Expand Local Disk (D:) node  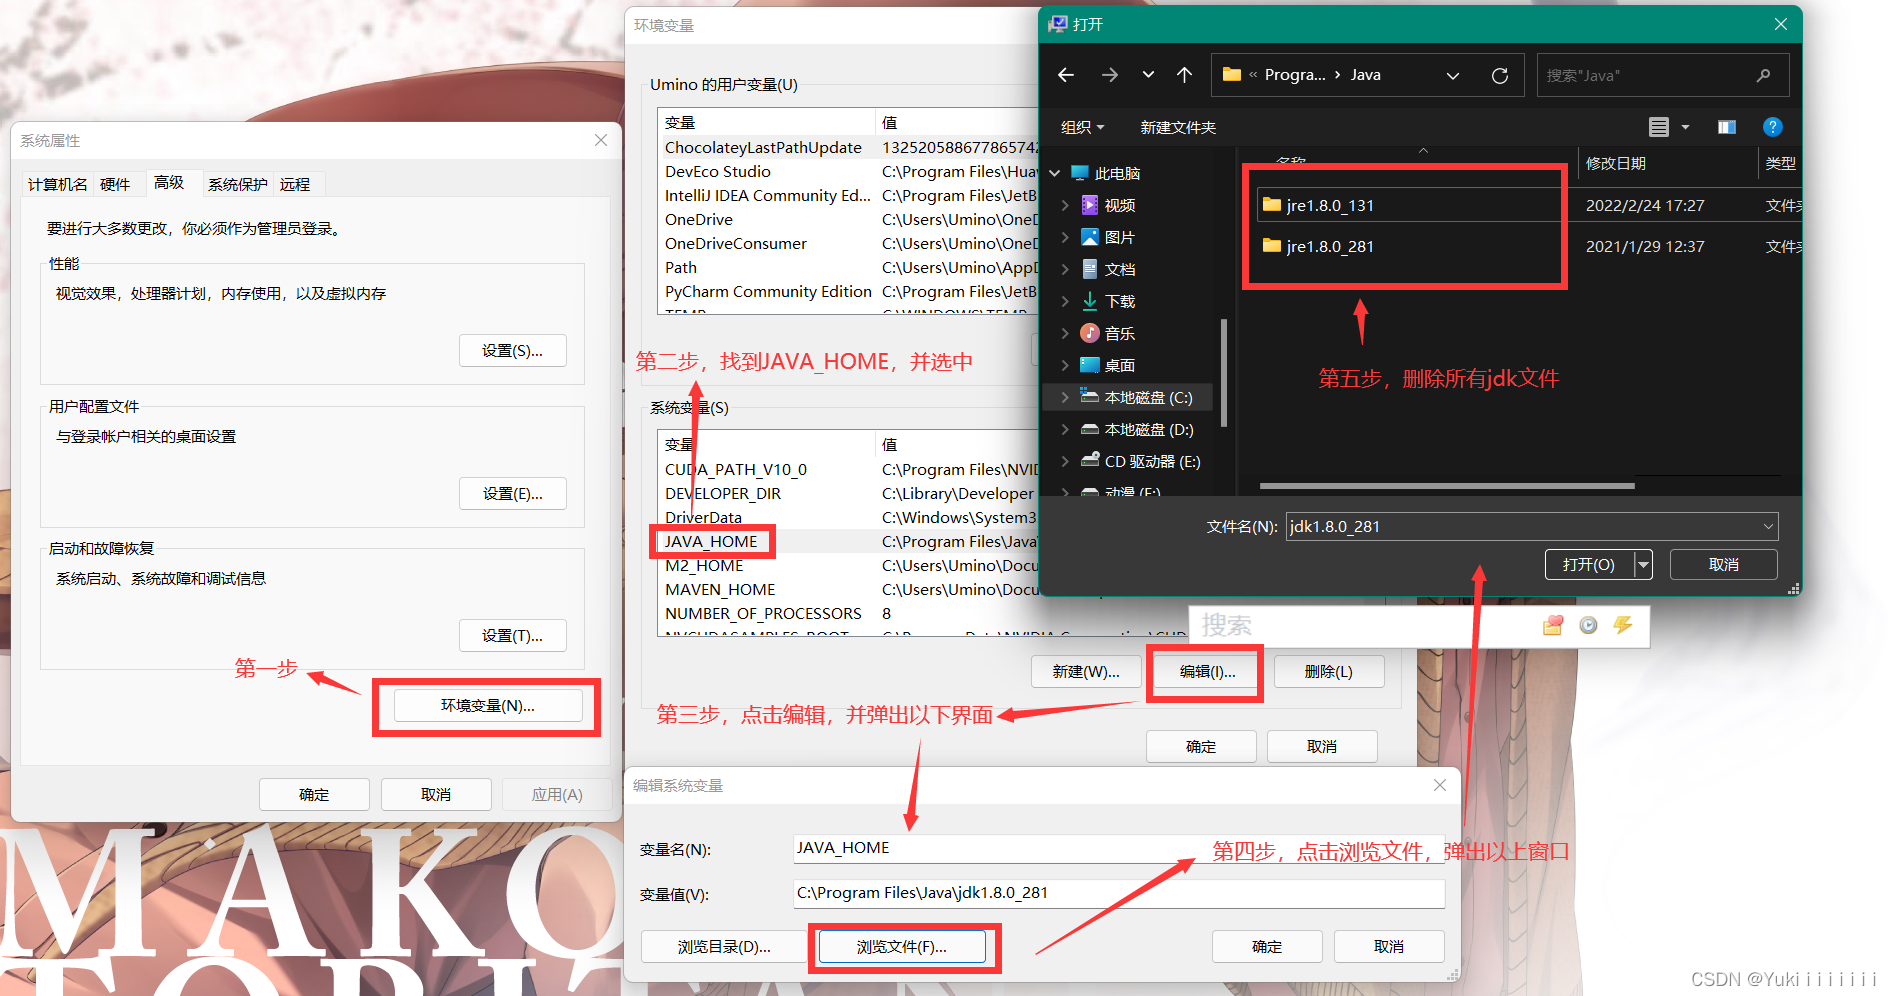pos(1065,429)
